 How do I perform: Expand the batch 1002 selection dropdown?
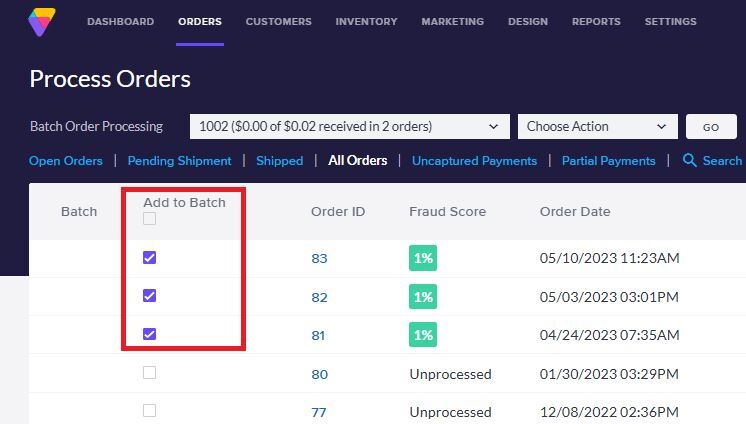click(350, 127)
